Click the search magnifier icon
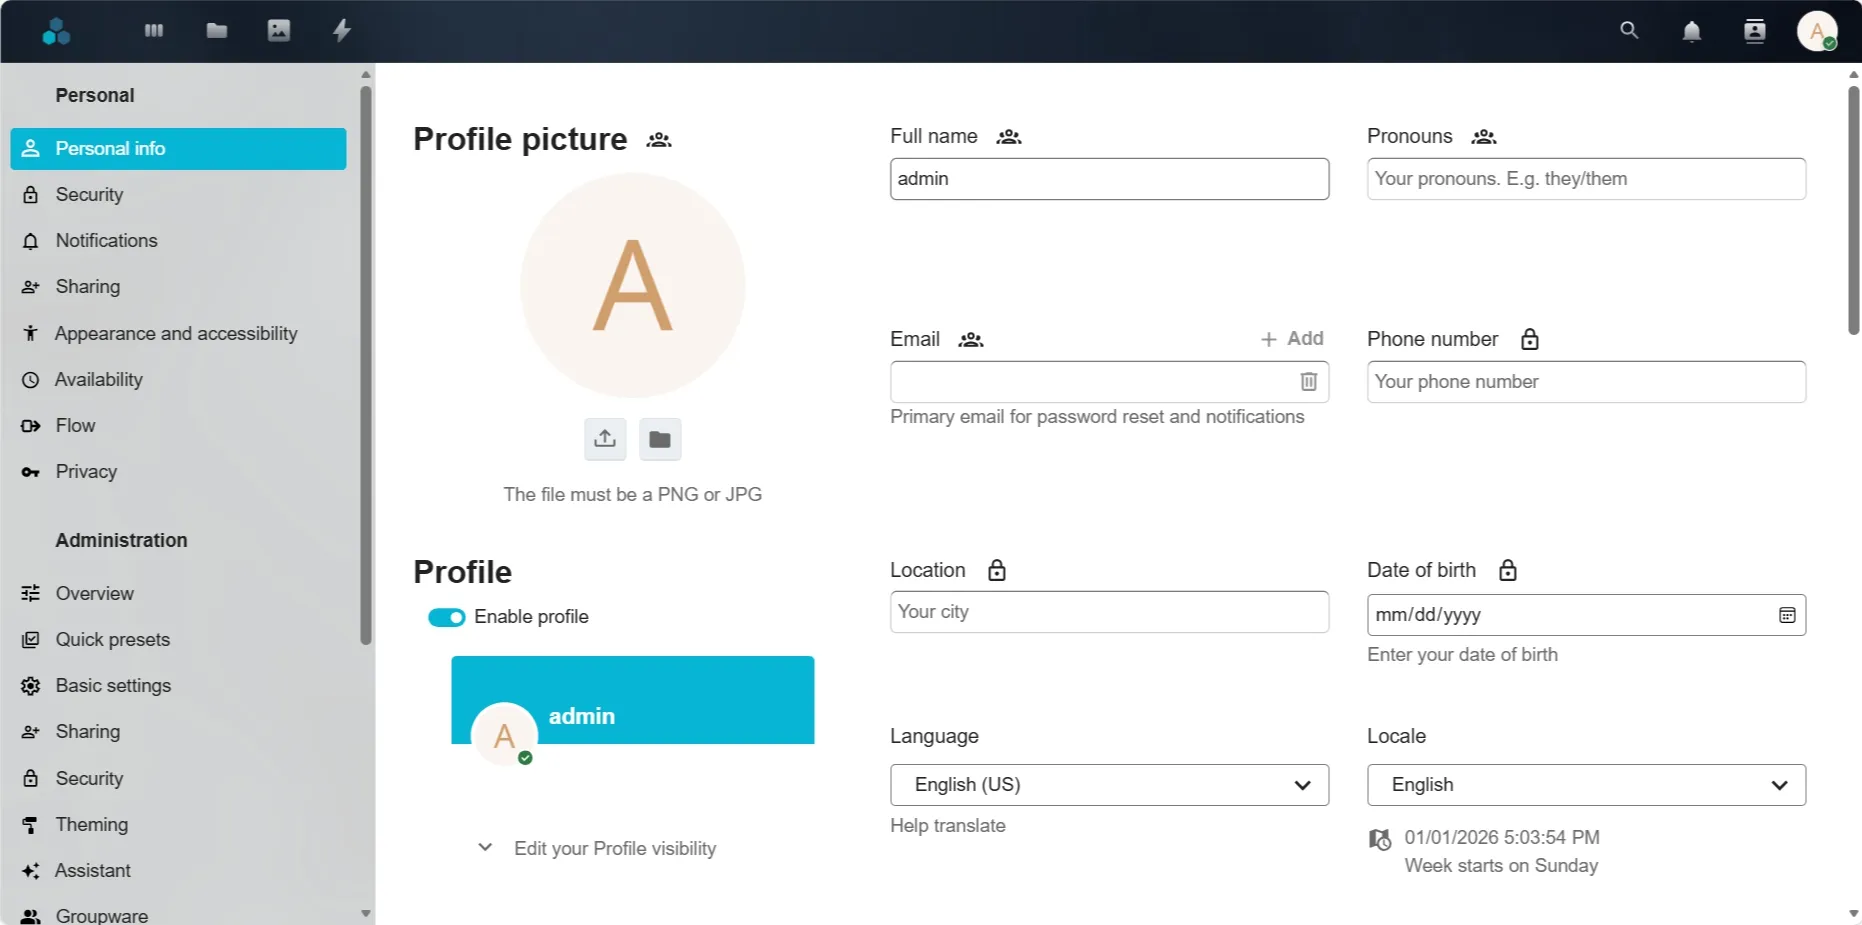 click(1629, 31)
